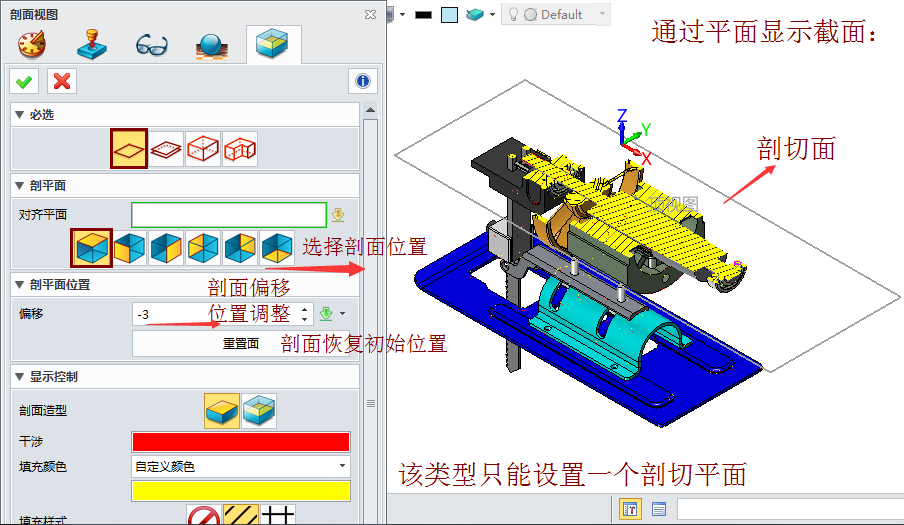Confirm with the green checkmark button

tap(24, 81)
